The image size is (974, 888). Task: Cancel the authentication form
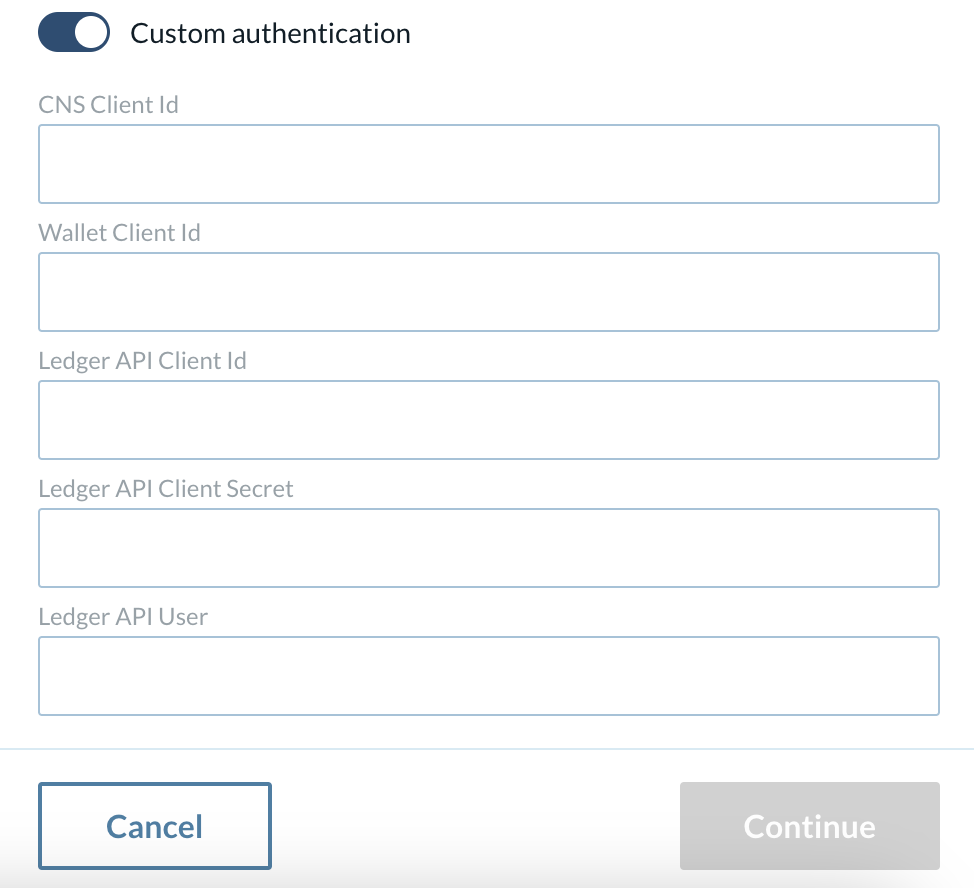[x=154, y=826]
